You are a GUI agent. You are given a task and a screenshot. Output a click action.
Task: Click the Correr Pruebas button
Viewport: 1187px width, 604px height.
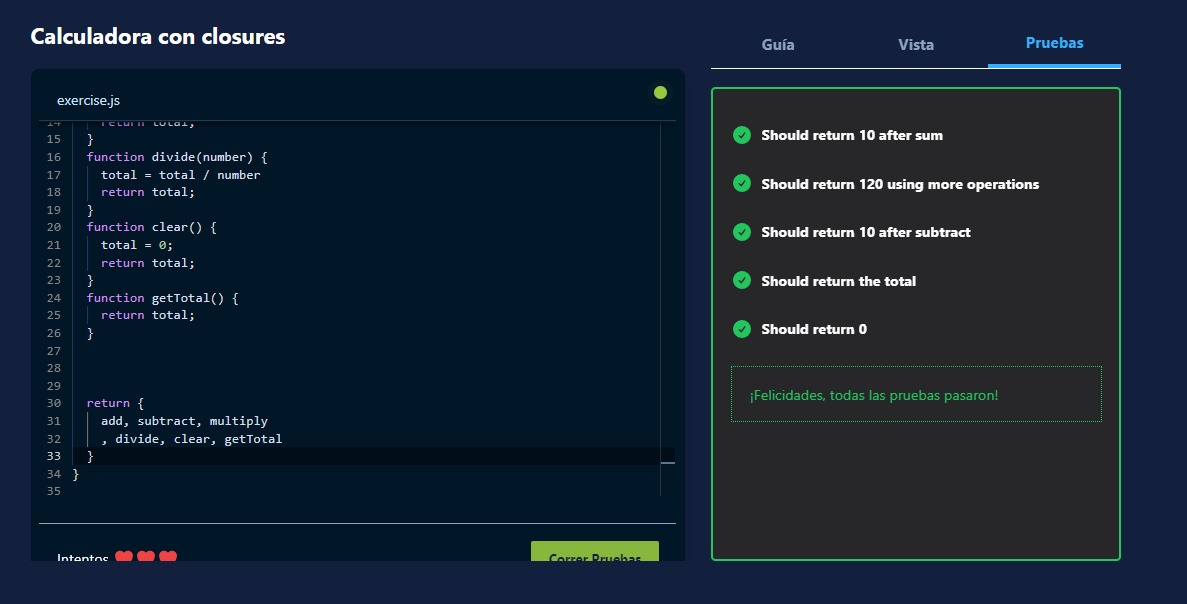tap(594, 552)
